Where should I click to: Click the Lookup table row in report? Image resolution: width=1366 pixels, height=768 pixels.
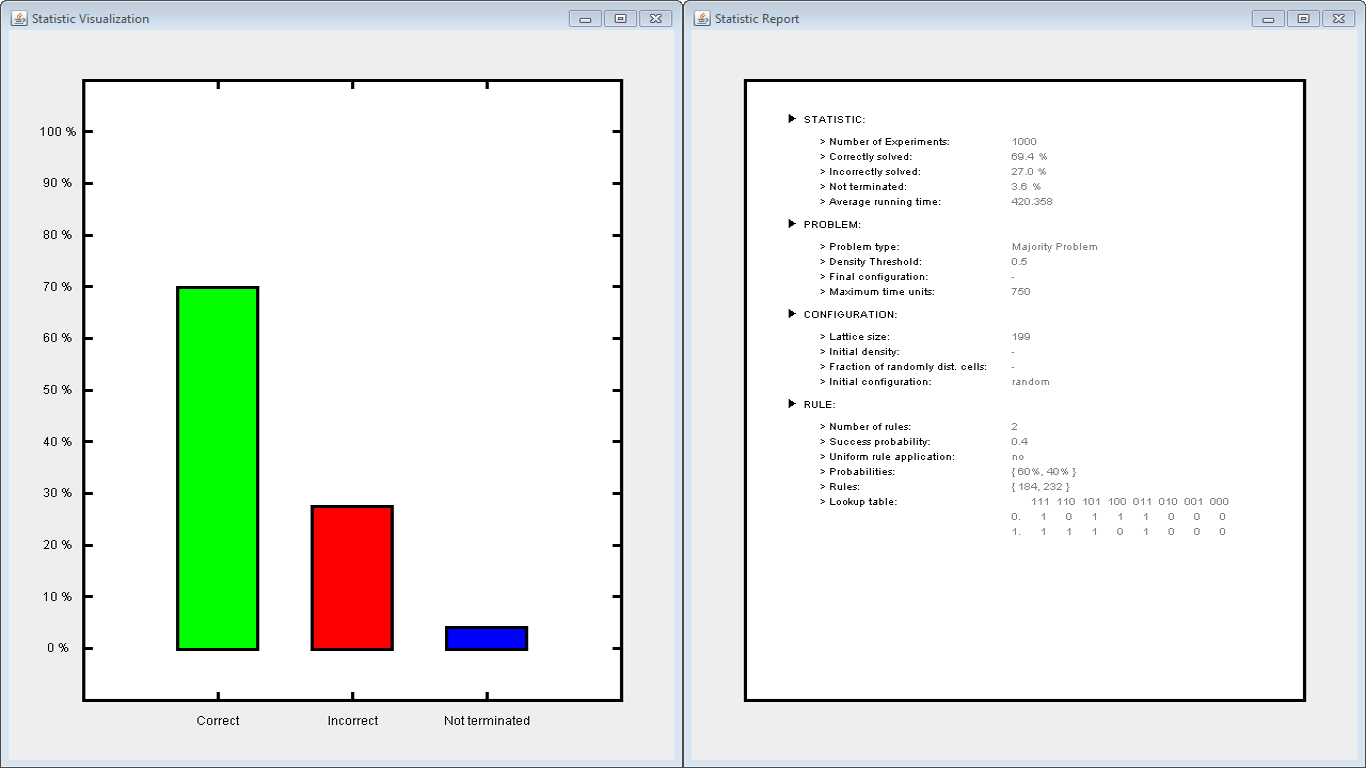863,502
